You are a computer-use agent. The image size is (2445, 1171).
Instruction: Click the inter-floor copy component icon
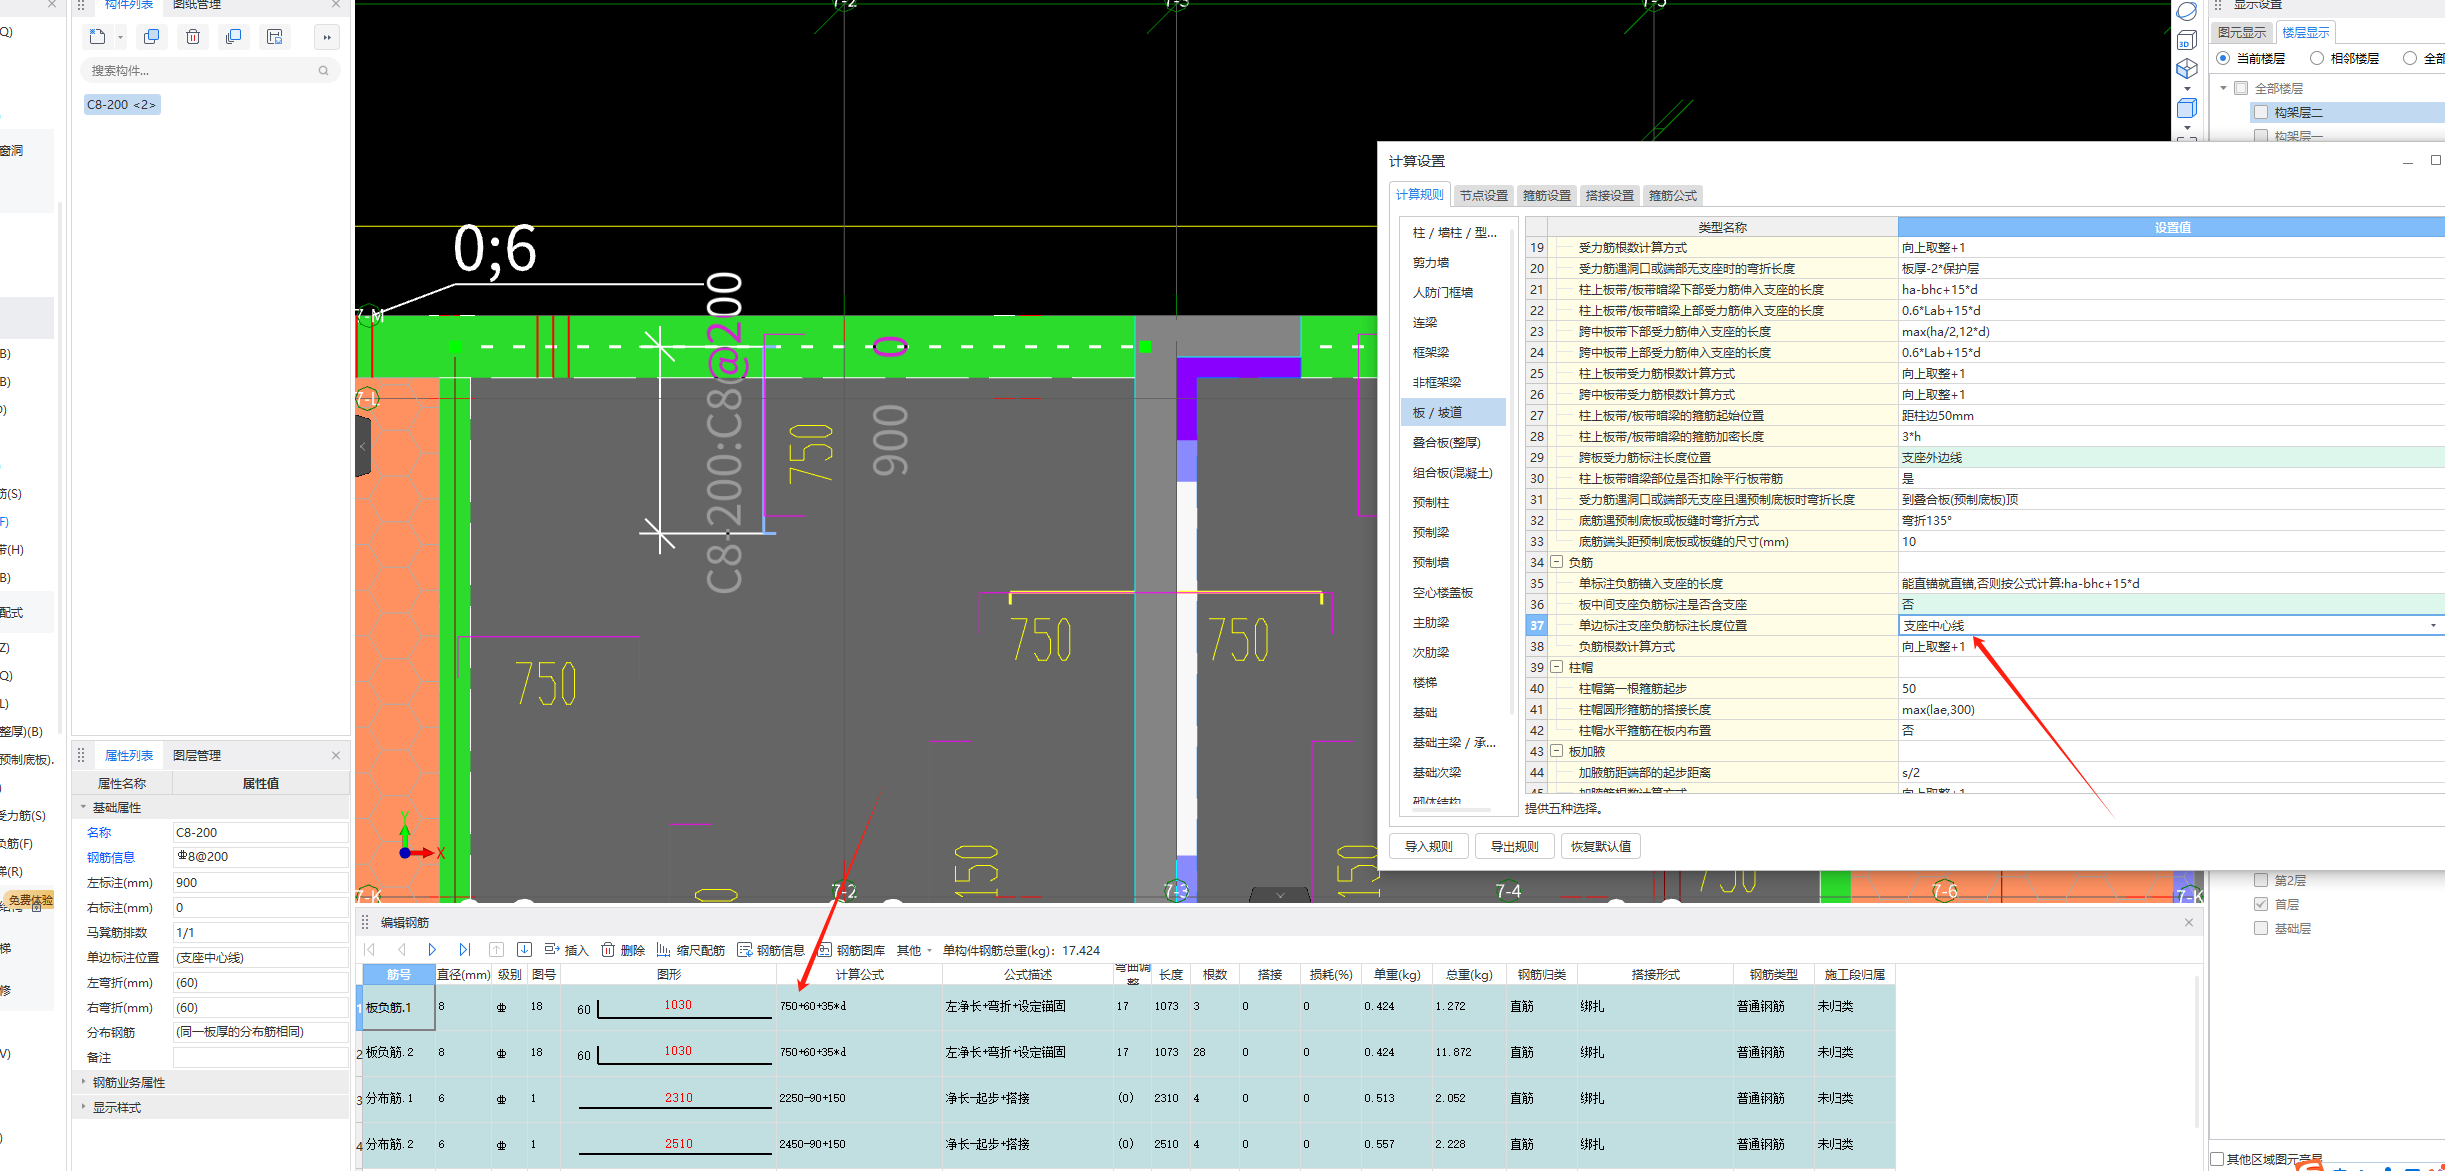pos(233,37)
